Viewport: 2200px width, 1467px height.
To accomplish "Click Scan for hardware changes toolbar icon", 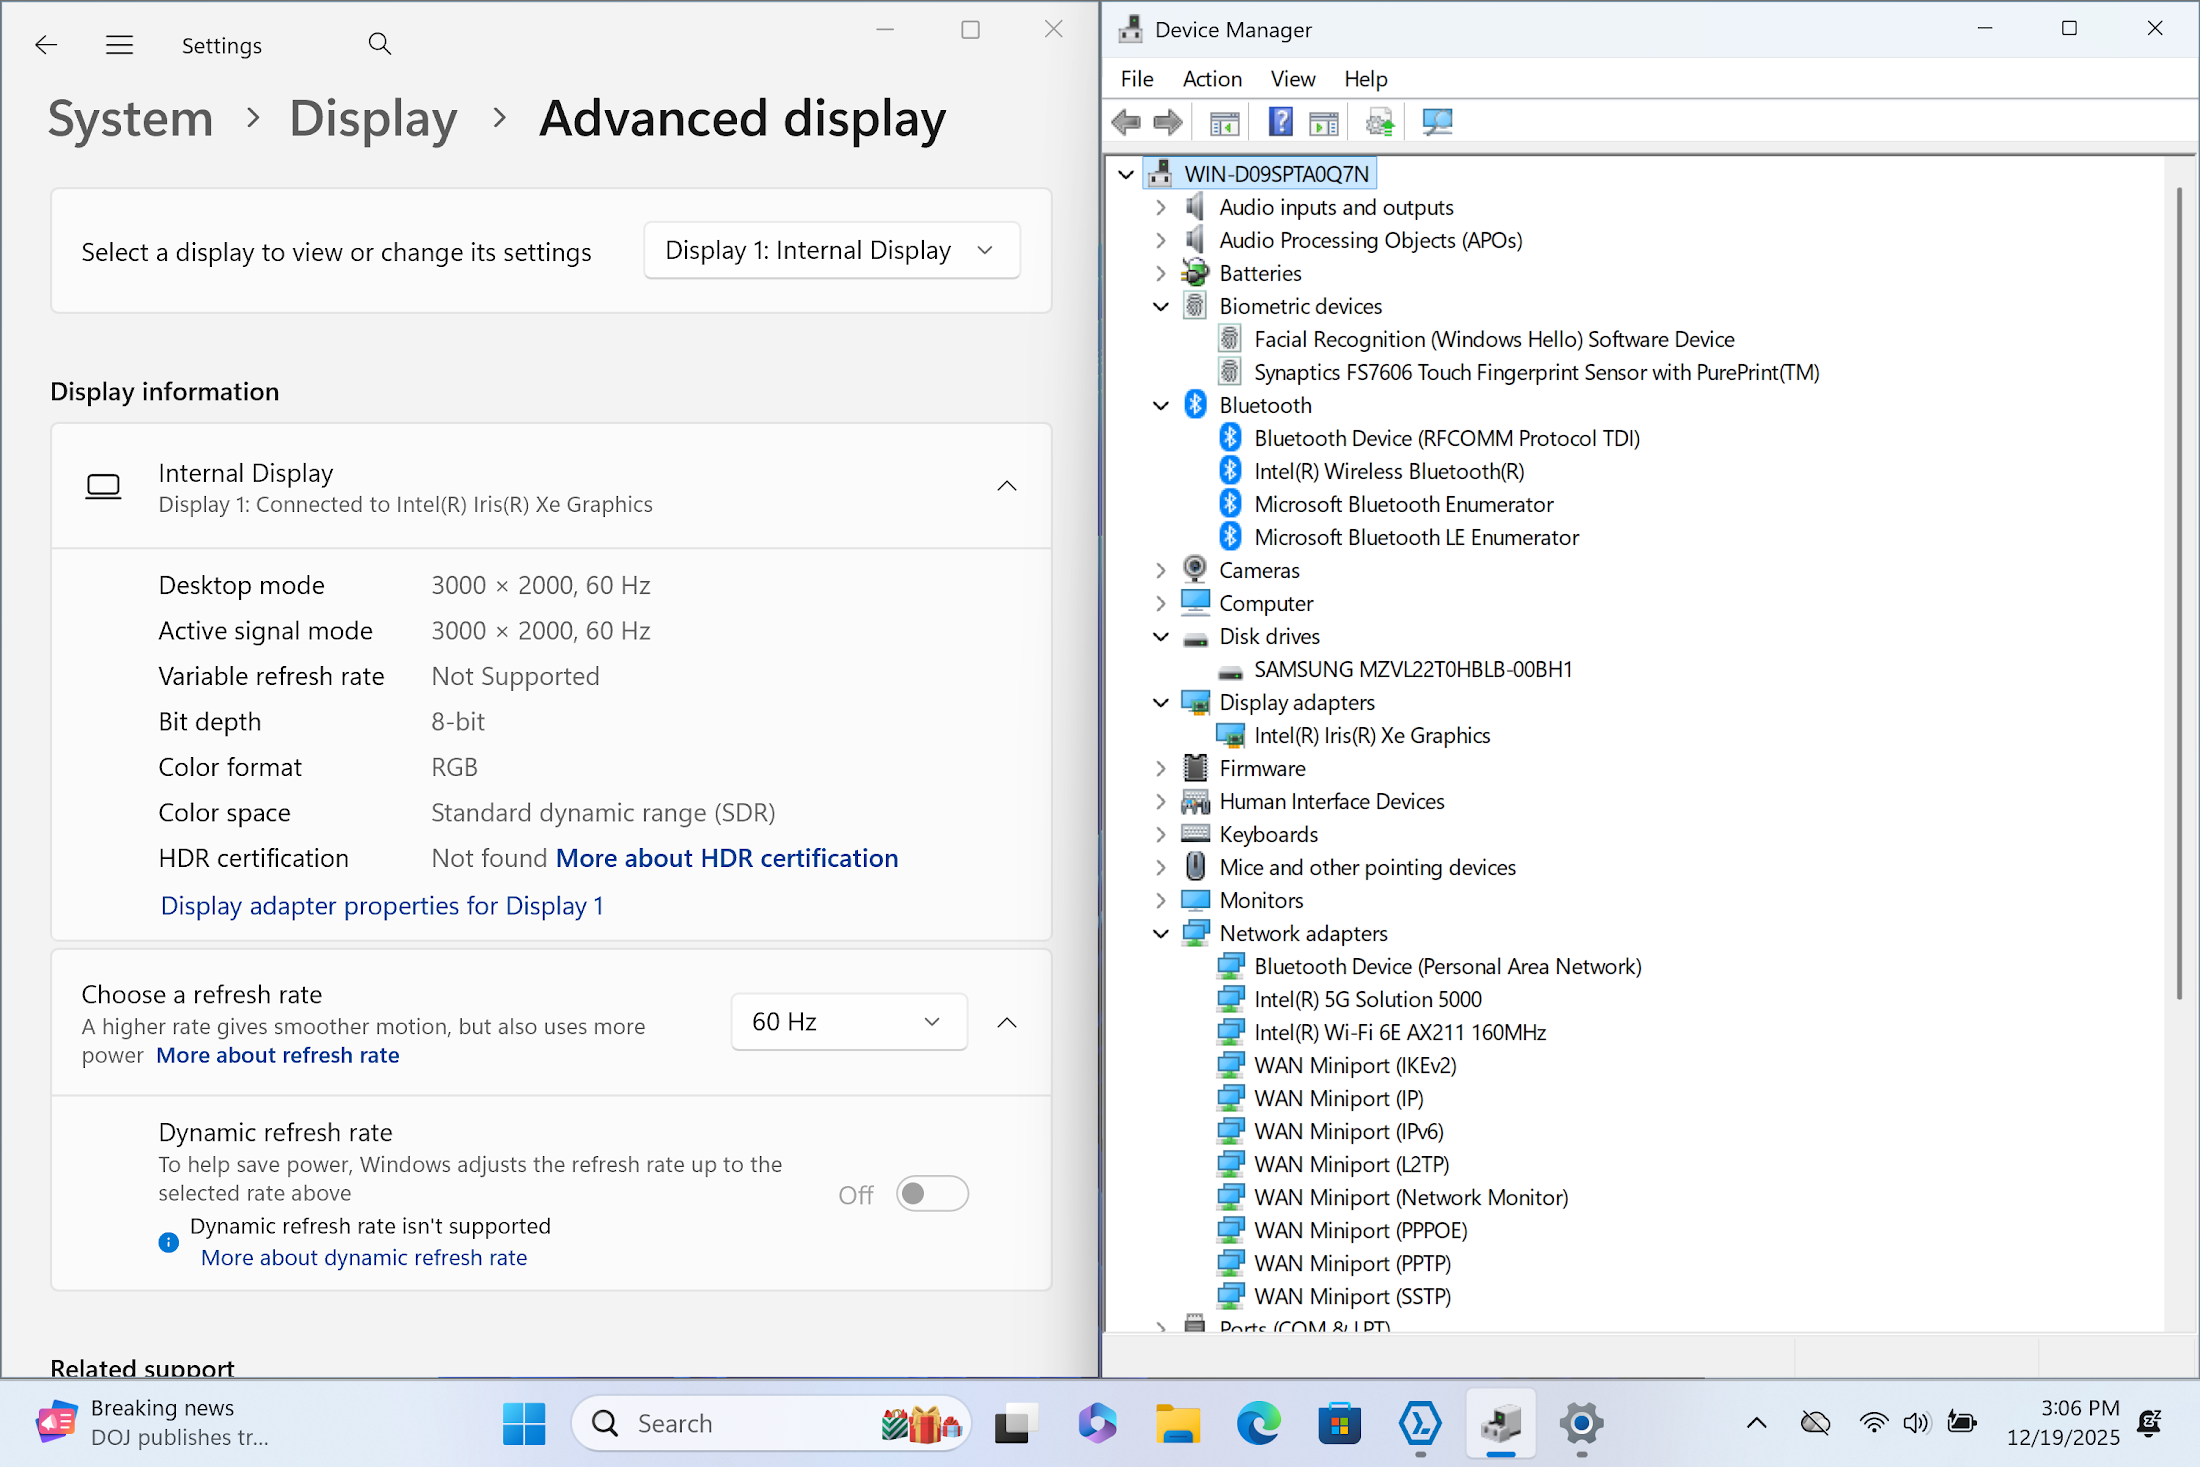I will 1437,122.
